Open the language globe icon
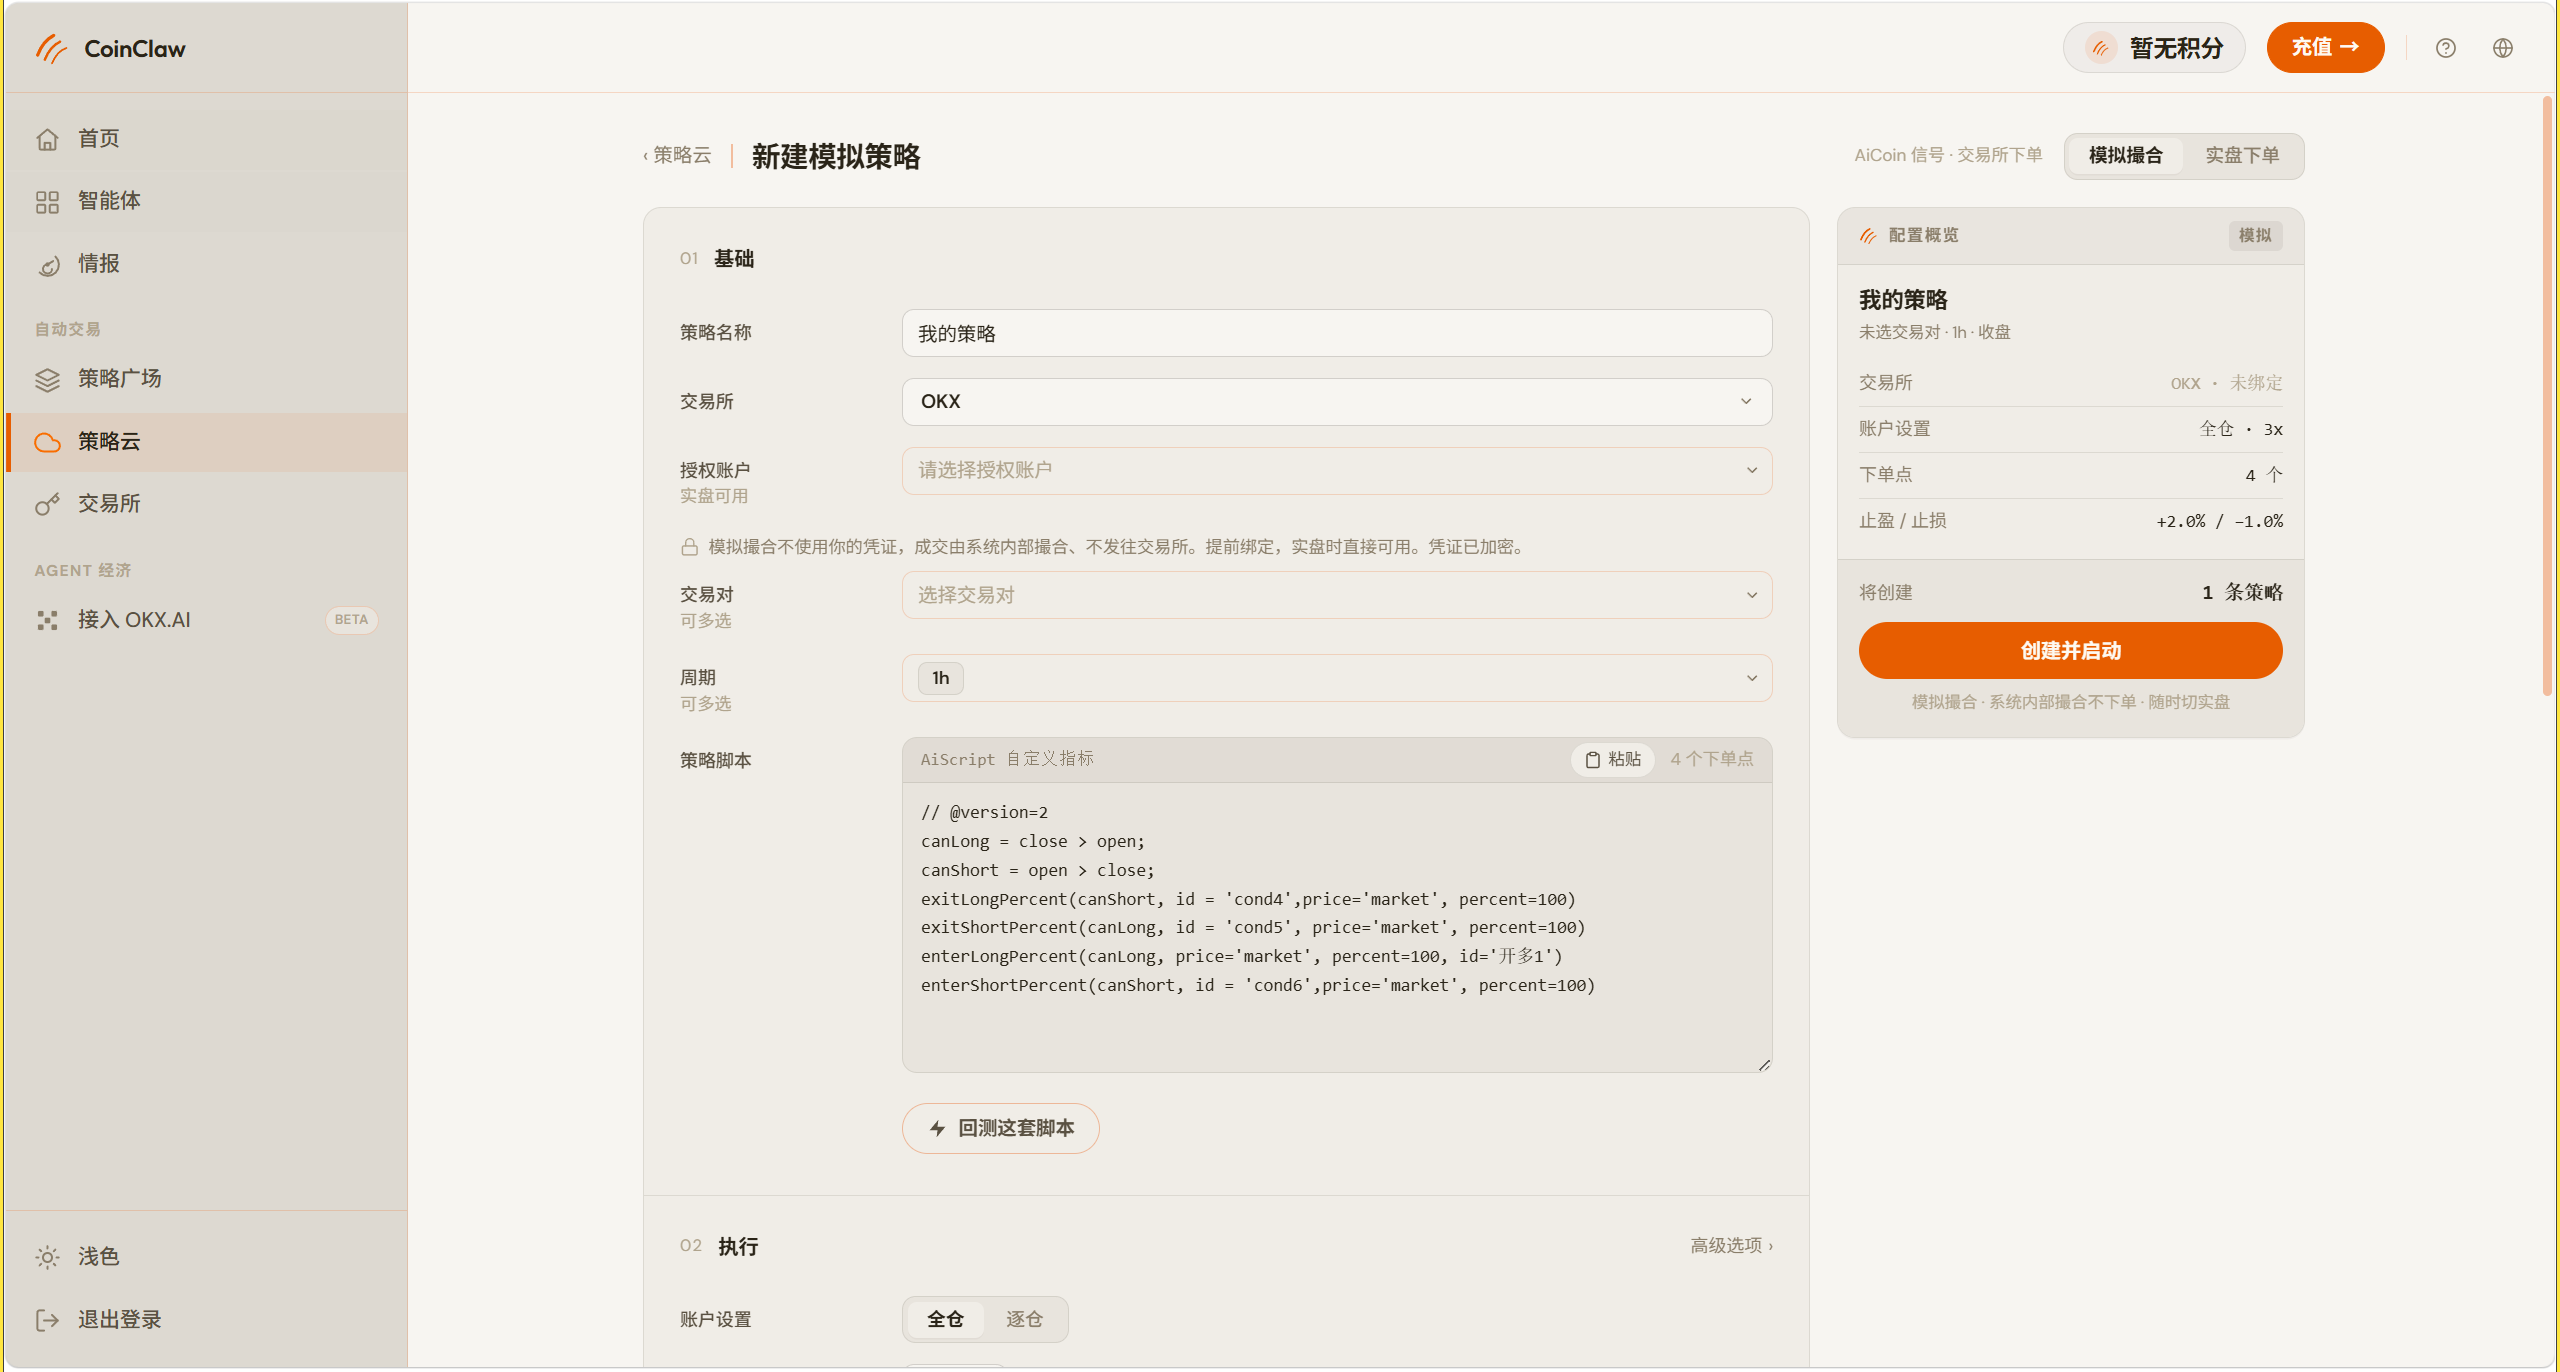The width and height of the screenshot is (2560, 1372). (x=2502, y=48)
